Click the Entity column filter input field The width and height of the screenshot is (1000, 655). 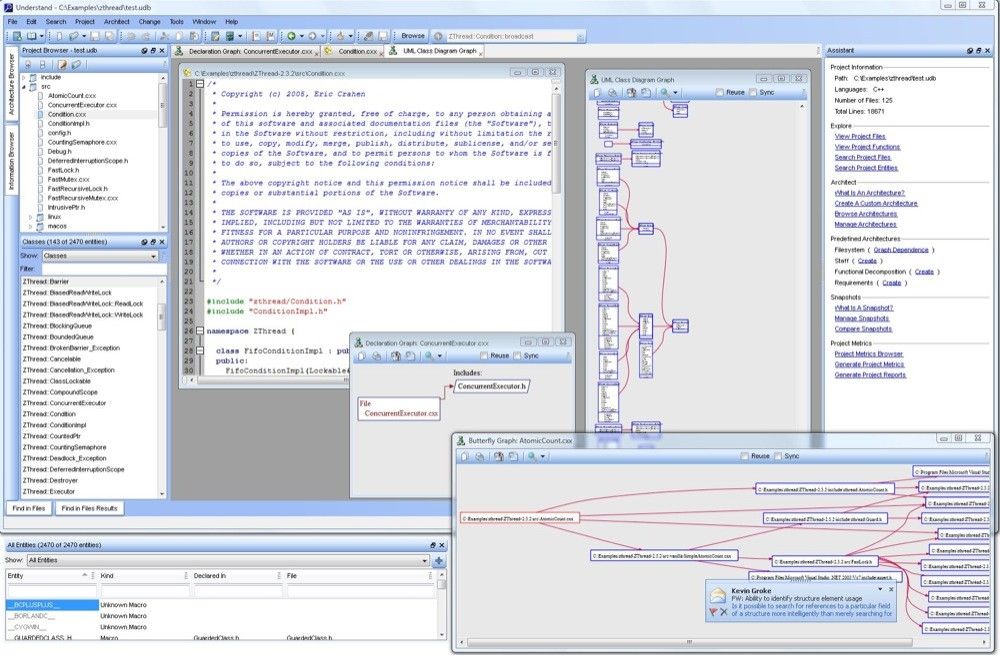pyautogui.click(x=50, y=592)
